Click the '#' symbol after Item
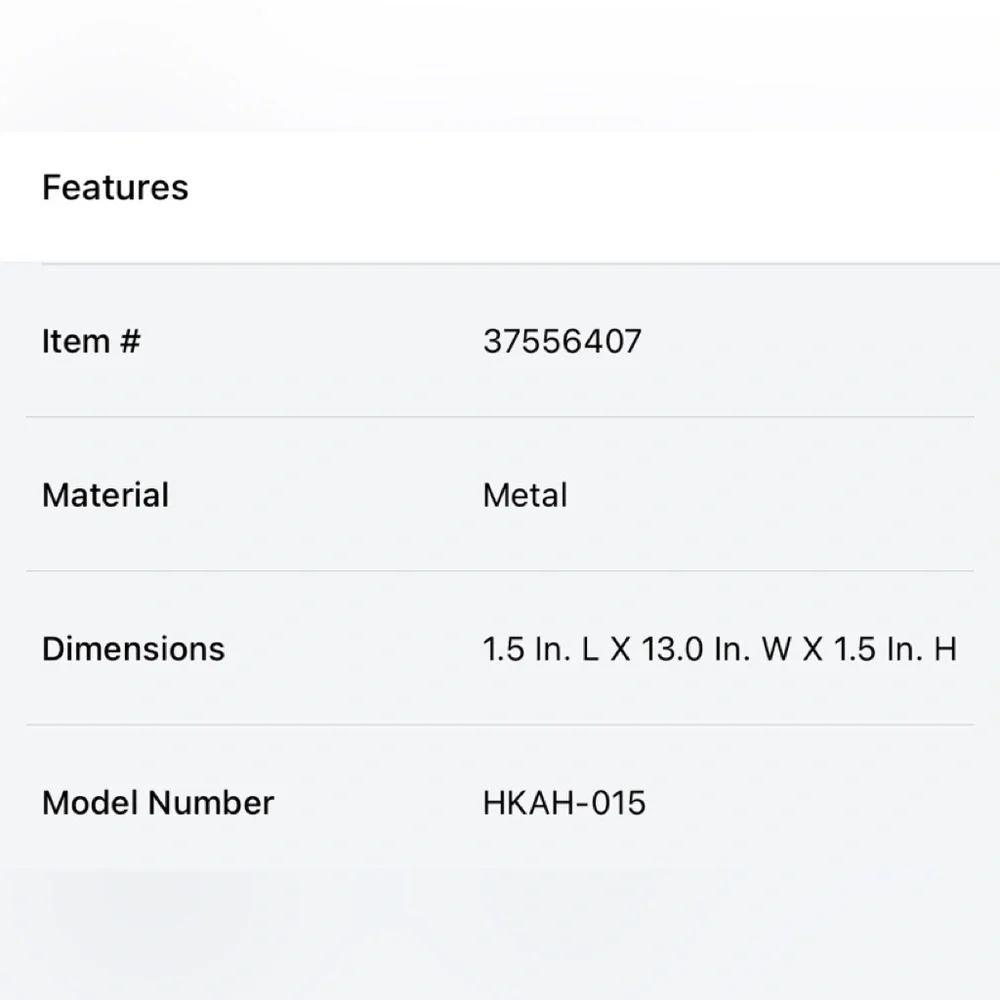The height and width of the screenshot is (1000, 1000). pyautogui.click(x=129, y=341)
